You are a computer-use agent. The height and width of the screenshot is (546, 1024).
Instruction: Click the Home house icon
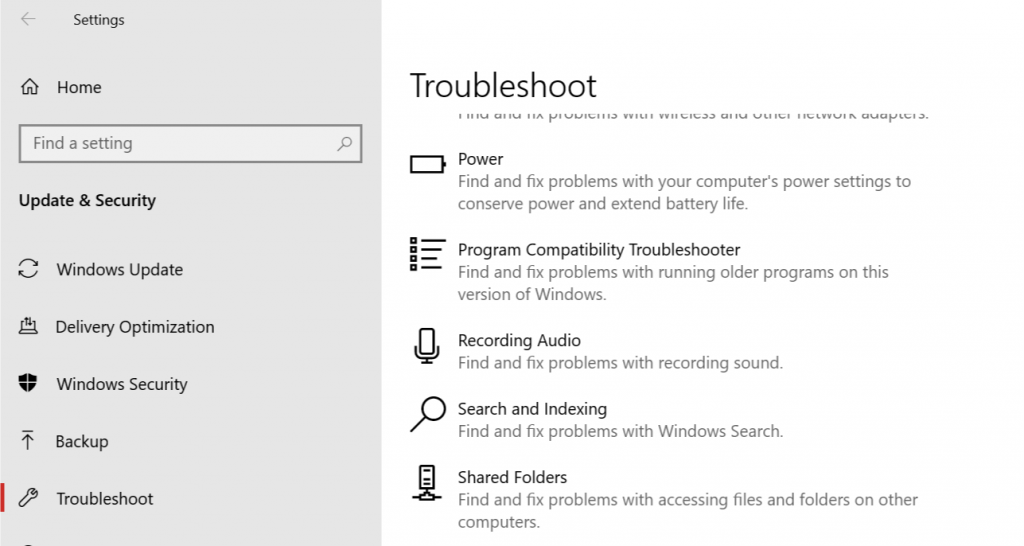coord(30,87)
